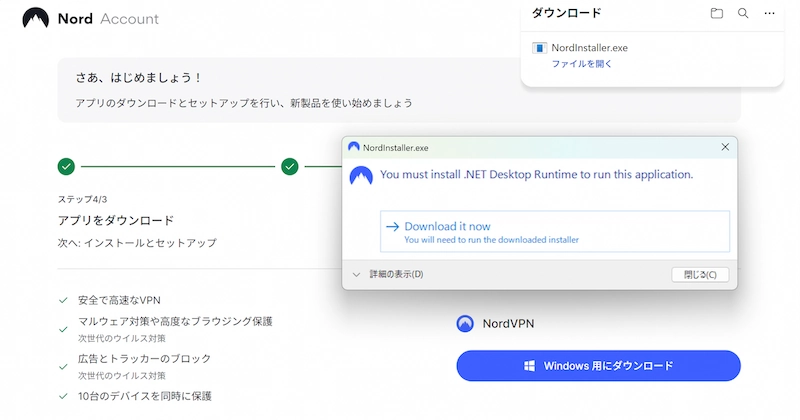Click large Nord logo inside installer dialog

(361, 176)
